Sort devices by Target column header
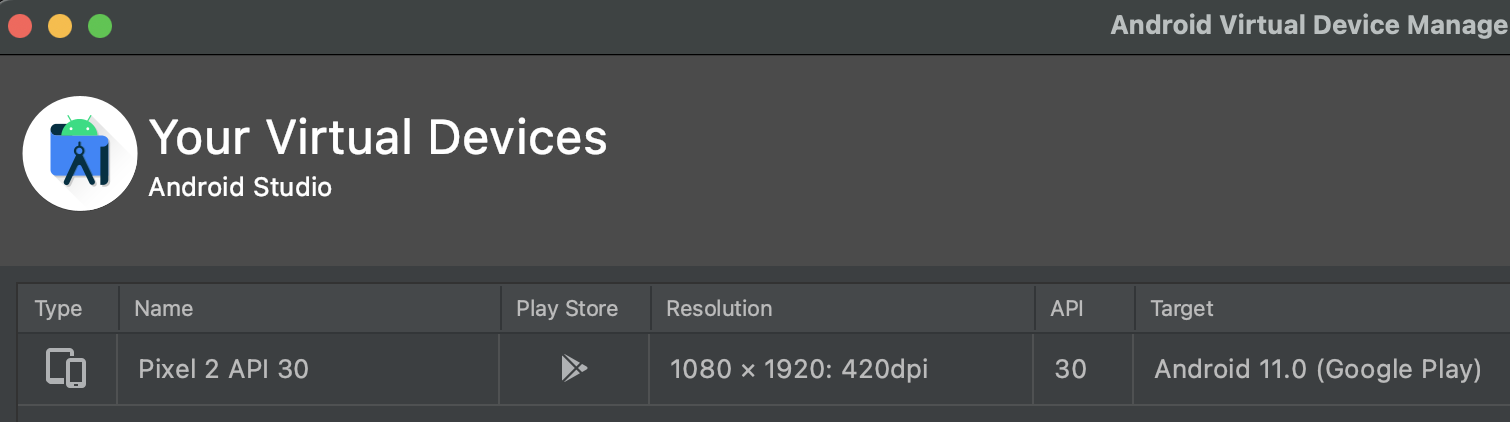The width and height of the screenshot is (1510, 422). click(x=1322, y=308)
